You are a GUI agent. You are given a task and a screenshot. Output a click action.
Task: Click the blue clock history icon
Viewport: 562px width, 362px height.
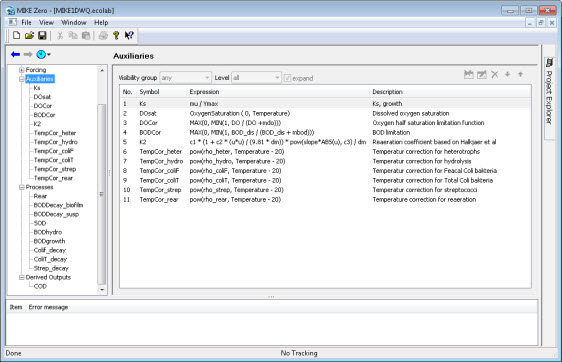click(41, 54)
